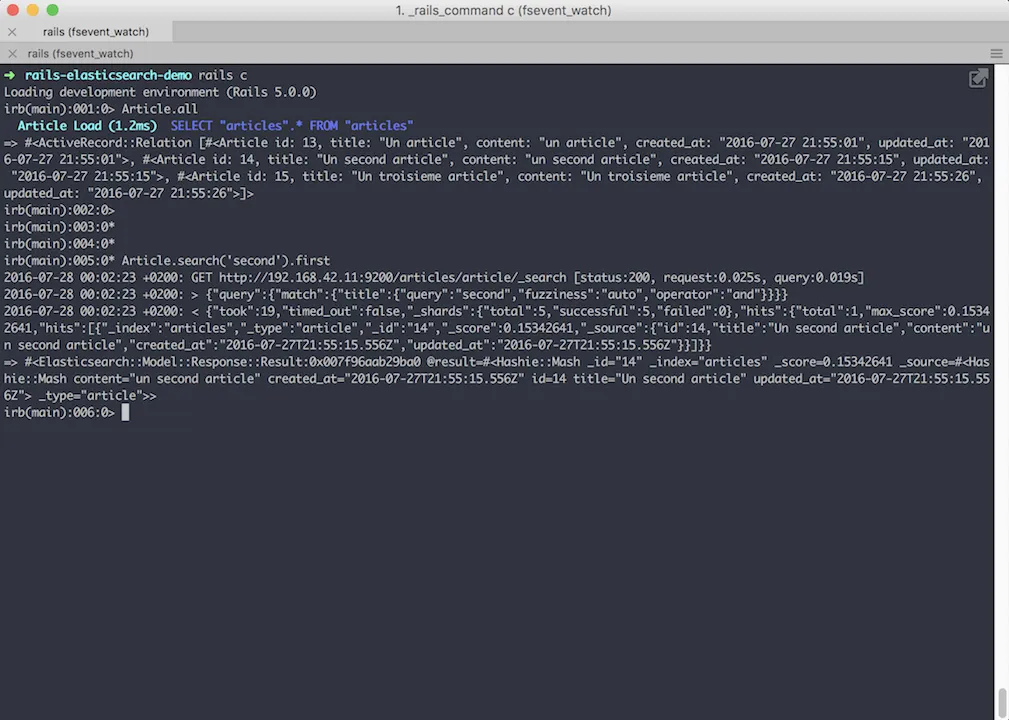Click the blue SELECT "articles".* SQL statement
The height and width of the screenshot is (720, 1009).
292,125
